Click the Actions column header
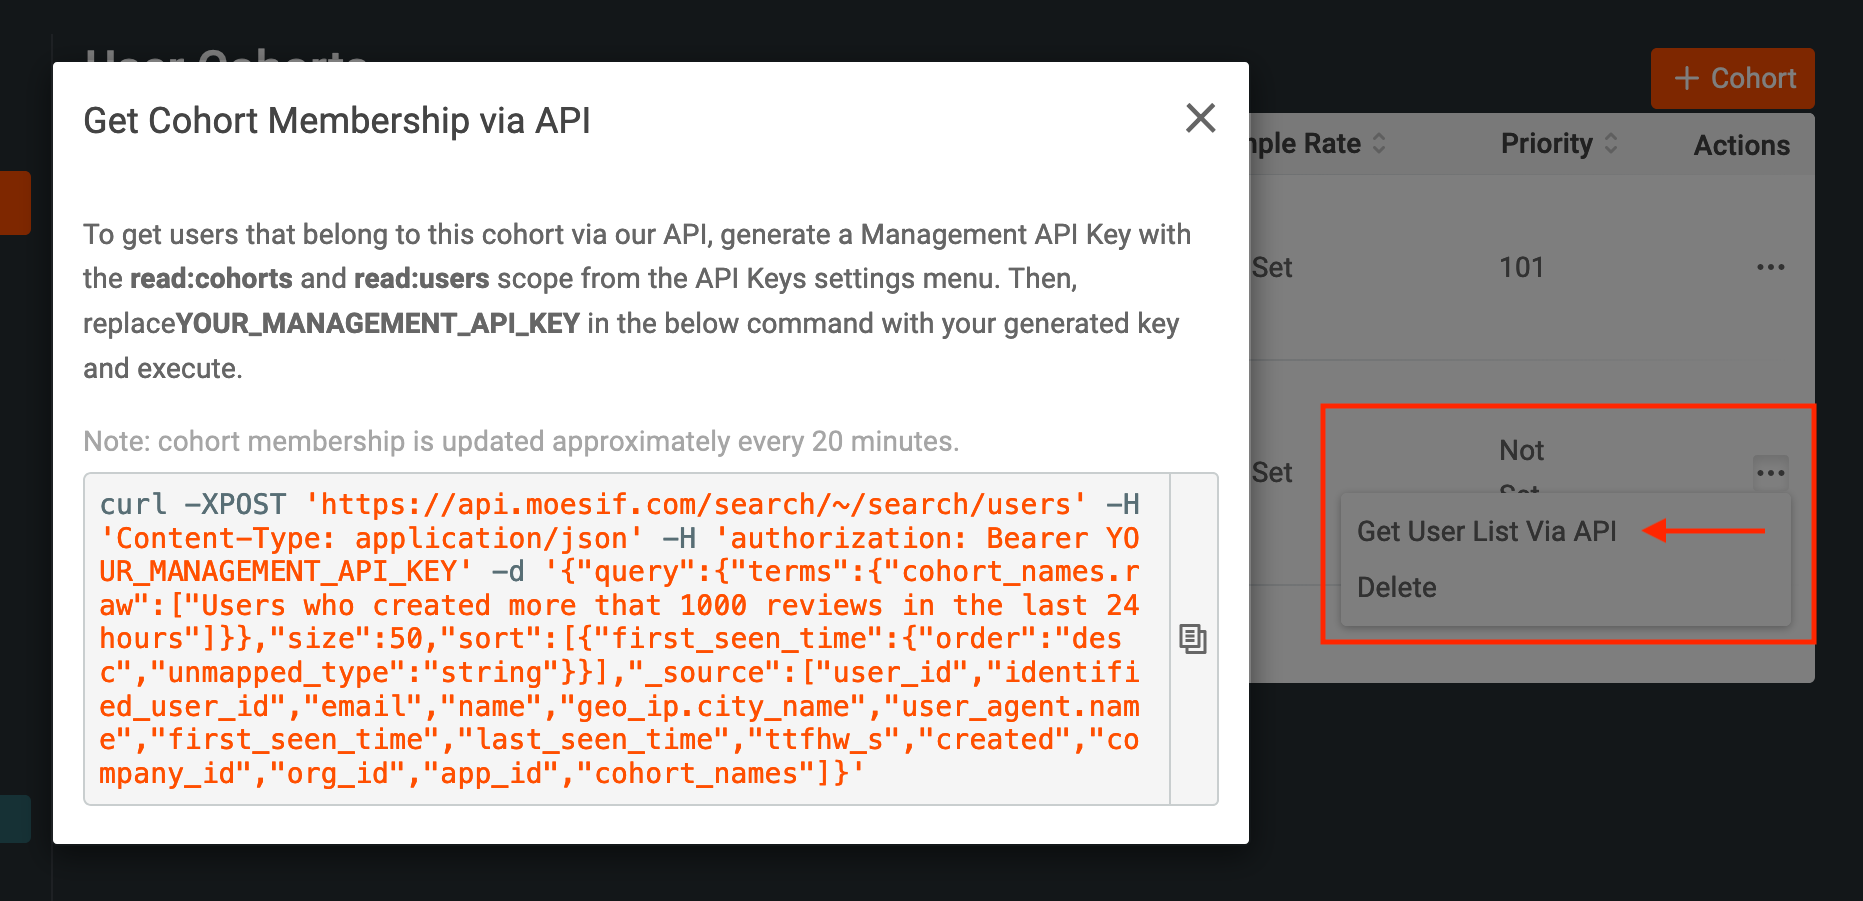Viewport: 1863px width, 901px height. click(x=1741, y=144)
